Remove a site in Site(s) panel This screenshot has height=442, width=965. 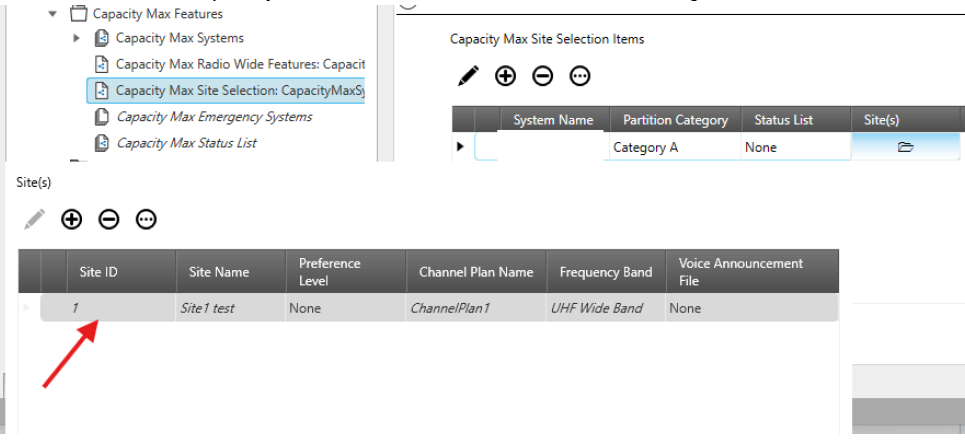click(109, 219)
